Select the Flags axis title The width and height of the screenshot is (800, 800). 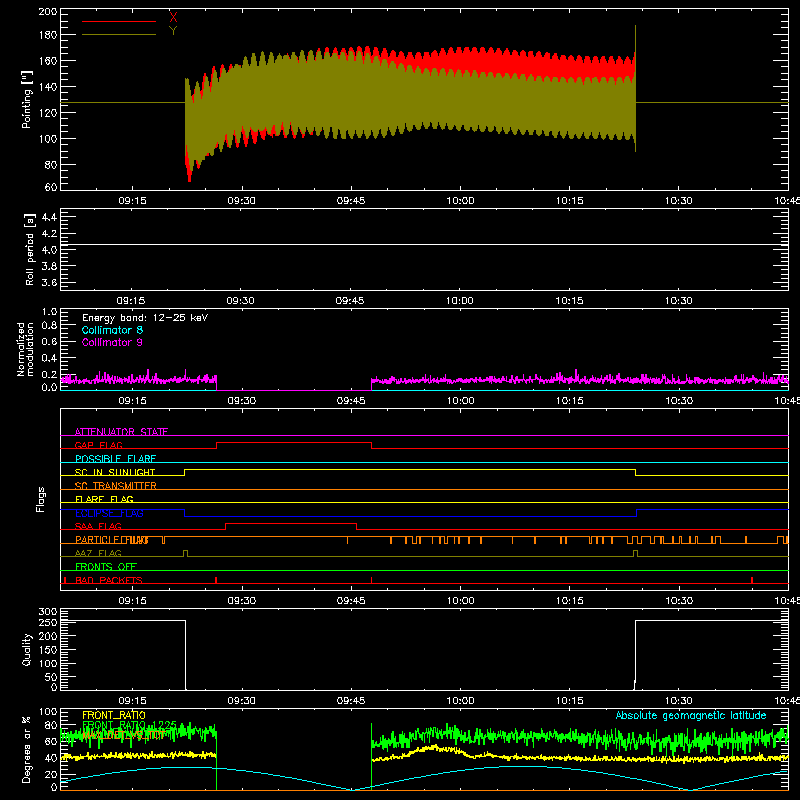41,499
